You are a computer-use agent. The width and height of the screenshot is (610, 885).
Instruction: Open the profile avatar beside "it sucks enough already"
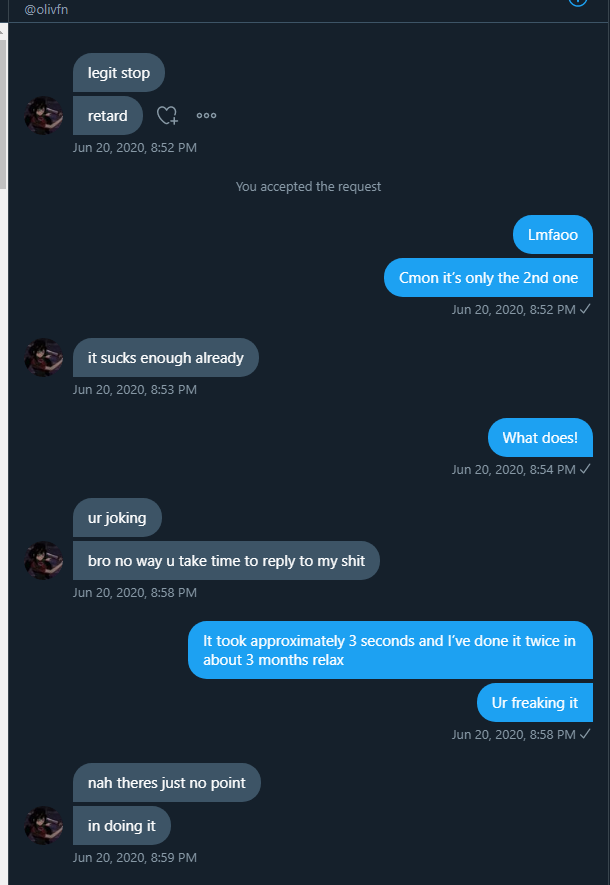pos(44,358)
